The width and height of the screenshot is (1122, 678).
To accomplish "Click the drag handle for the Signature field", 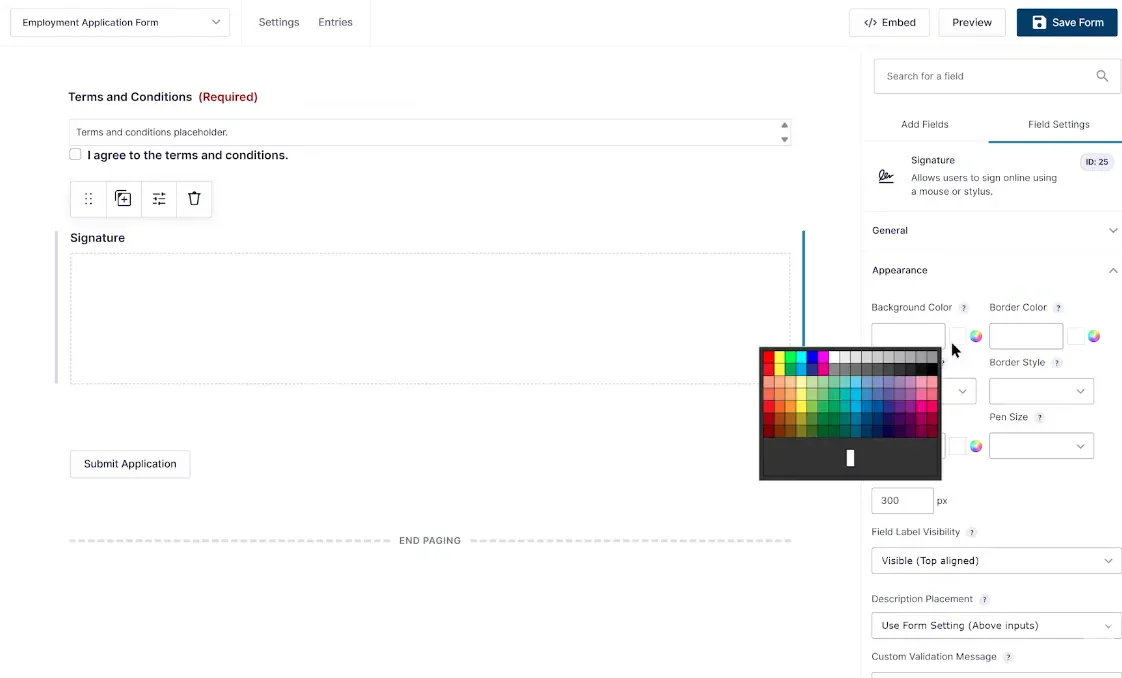I will click(x=88, y=199).
